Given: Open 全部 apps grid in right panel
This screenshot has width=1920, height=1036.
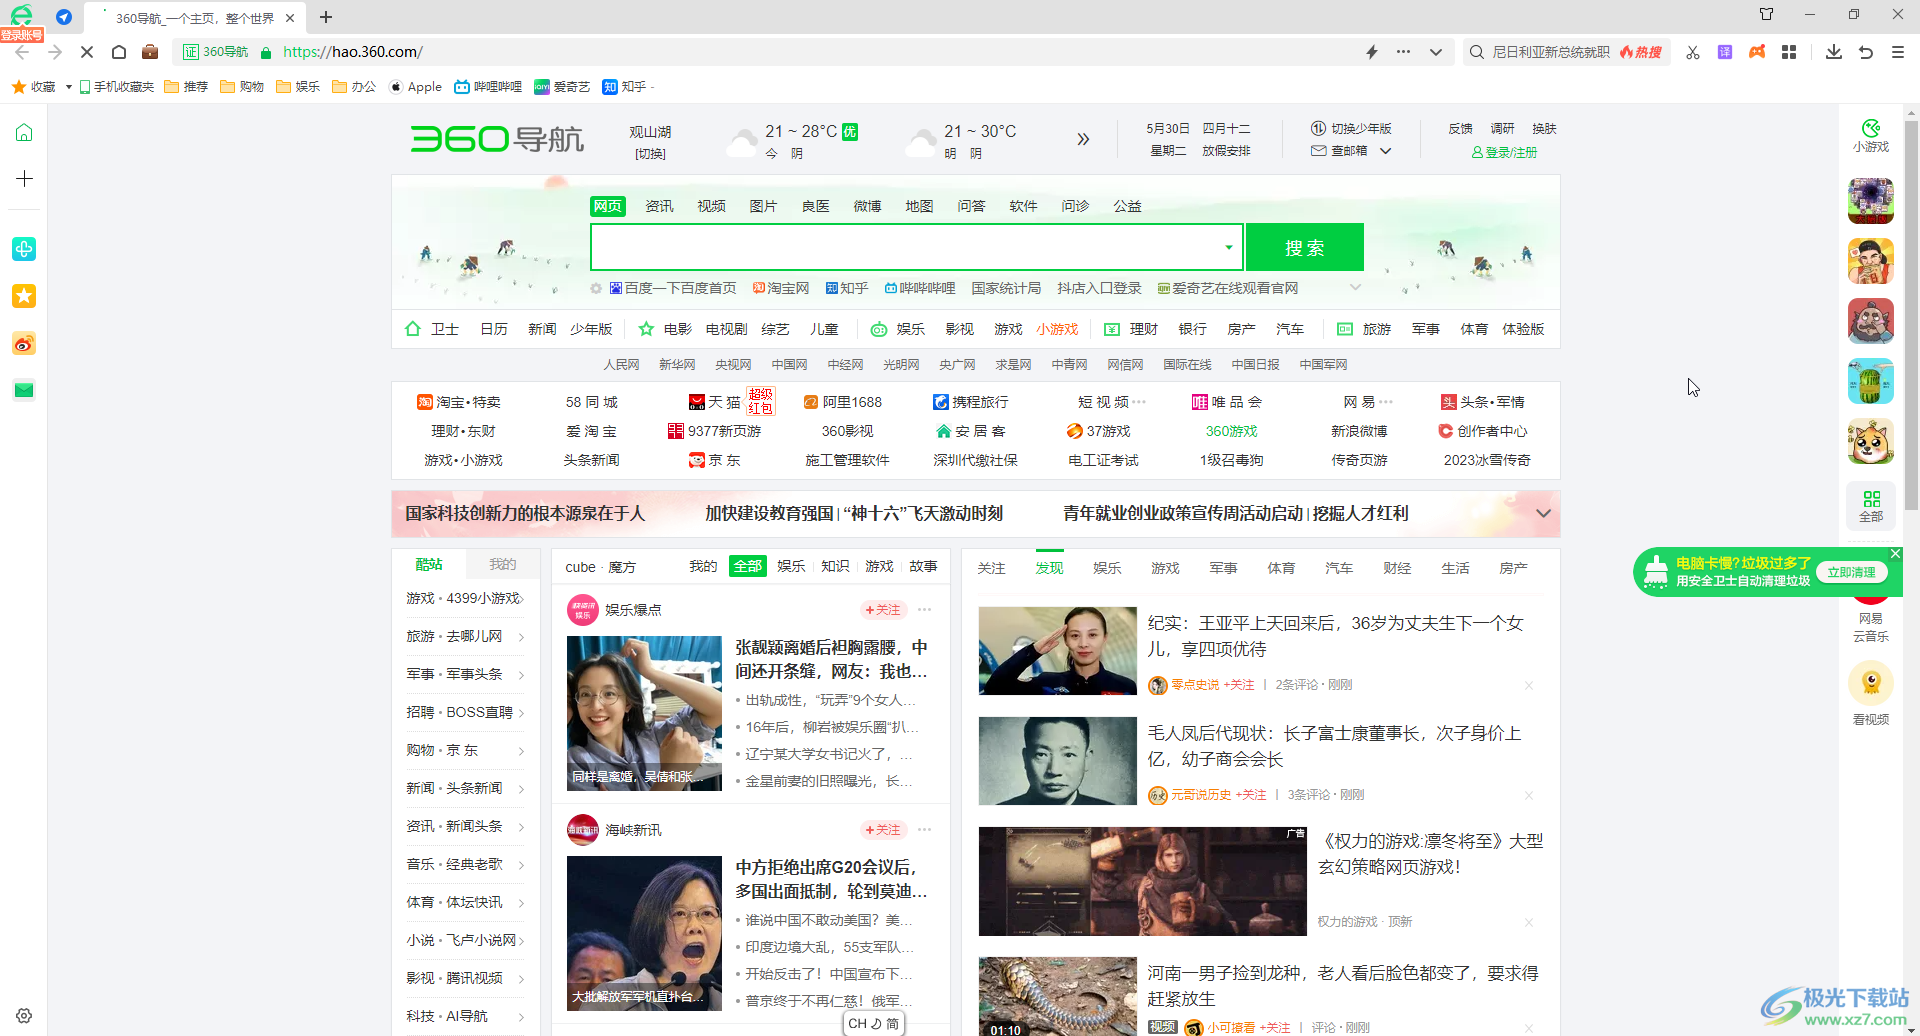Looking at the screenshot, I should tap(1871, 506).
